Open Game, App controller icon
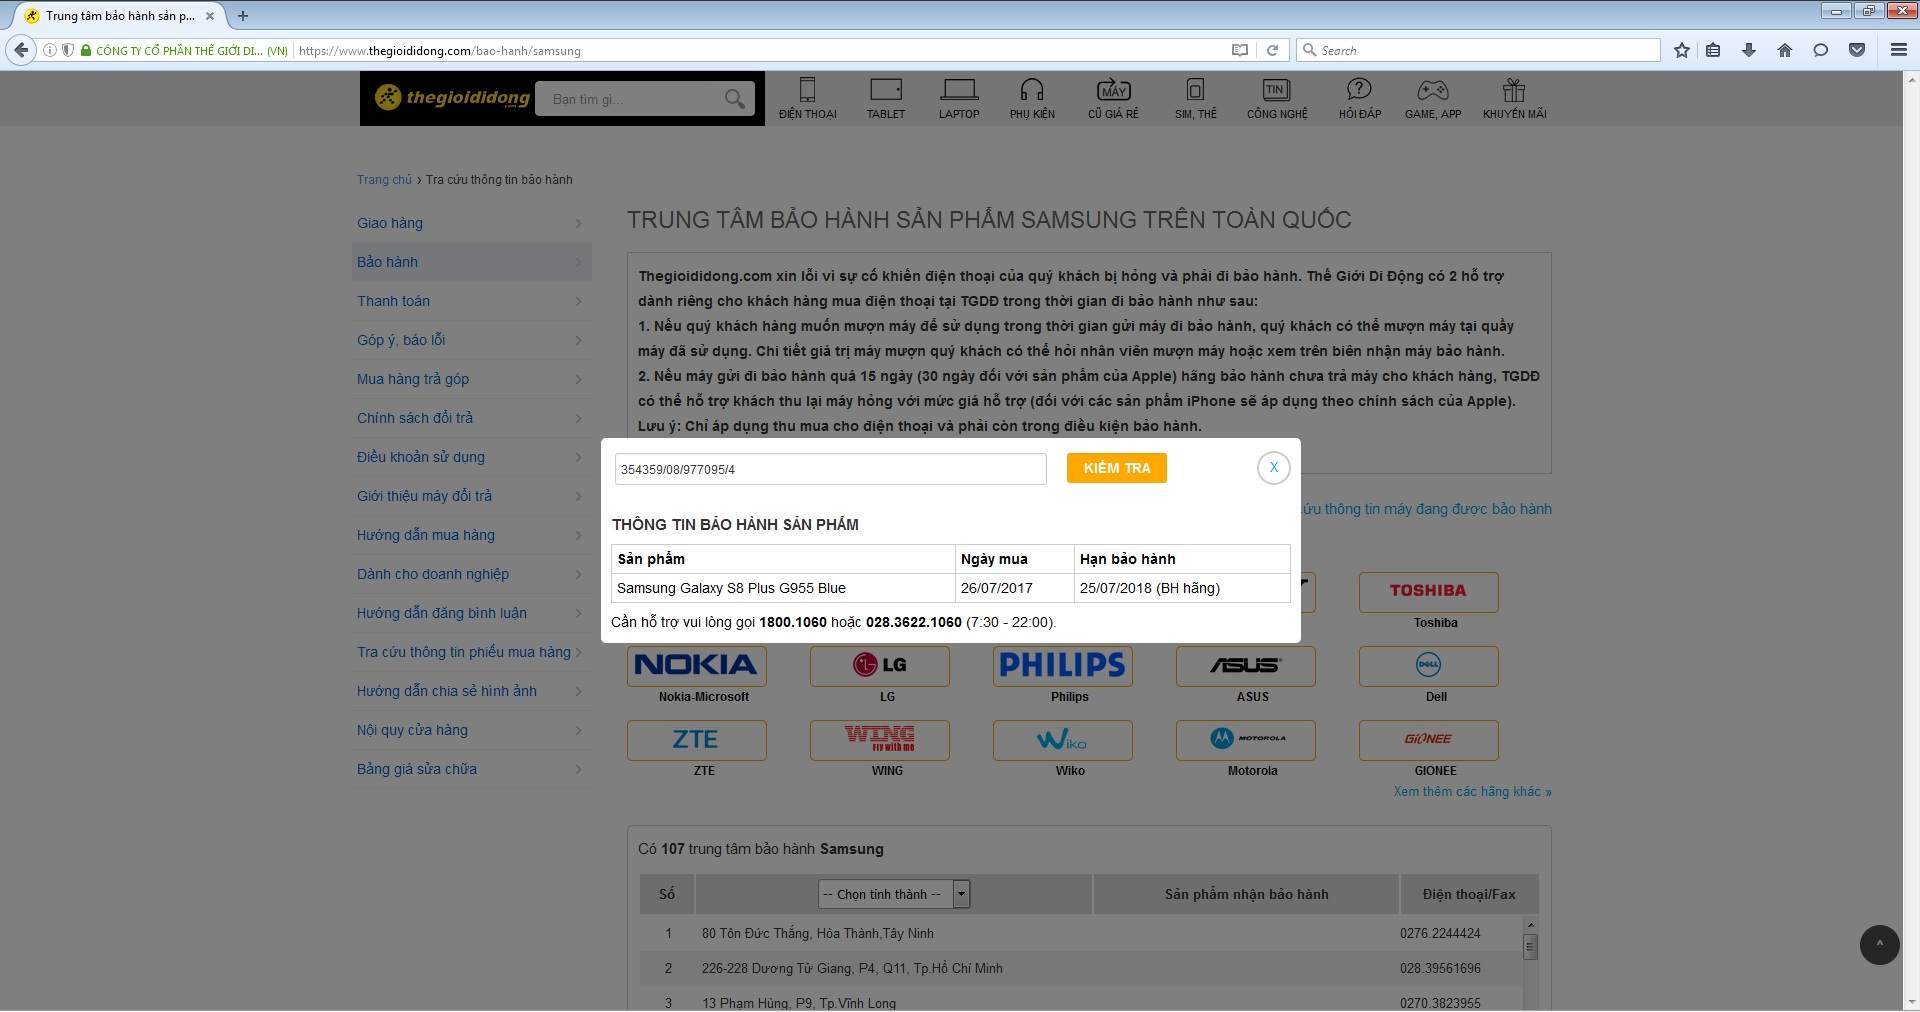Screen dimensions: 1920x1012 click(1432, 90)
